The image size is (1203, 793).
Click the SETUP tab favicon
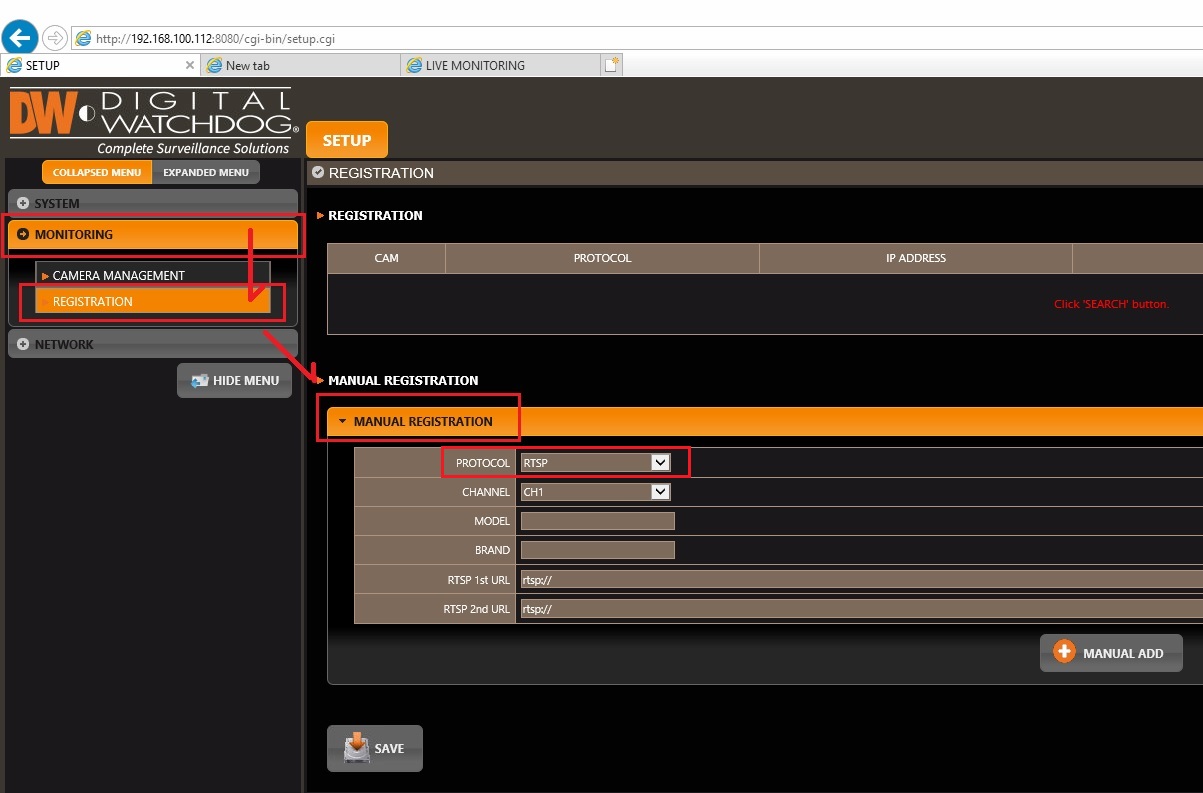[16, 64]
